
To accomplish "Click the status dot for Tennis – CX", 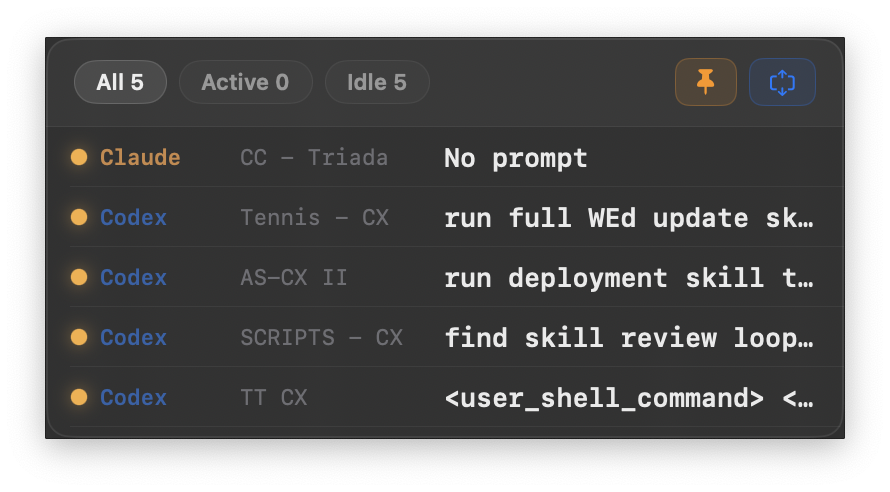I will pyautogui.click(x=79, y=217).
